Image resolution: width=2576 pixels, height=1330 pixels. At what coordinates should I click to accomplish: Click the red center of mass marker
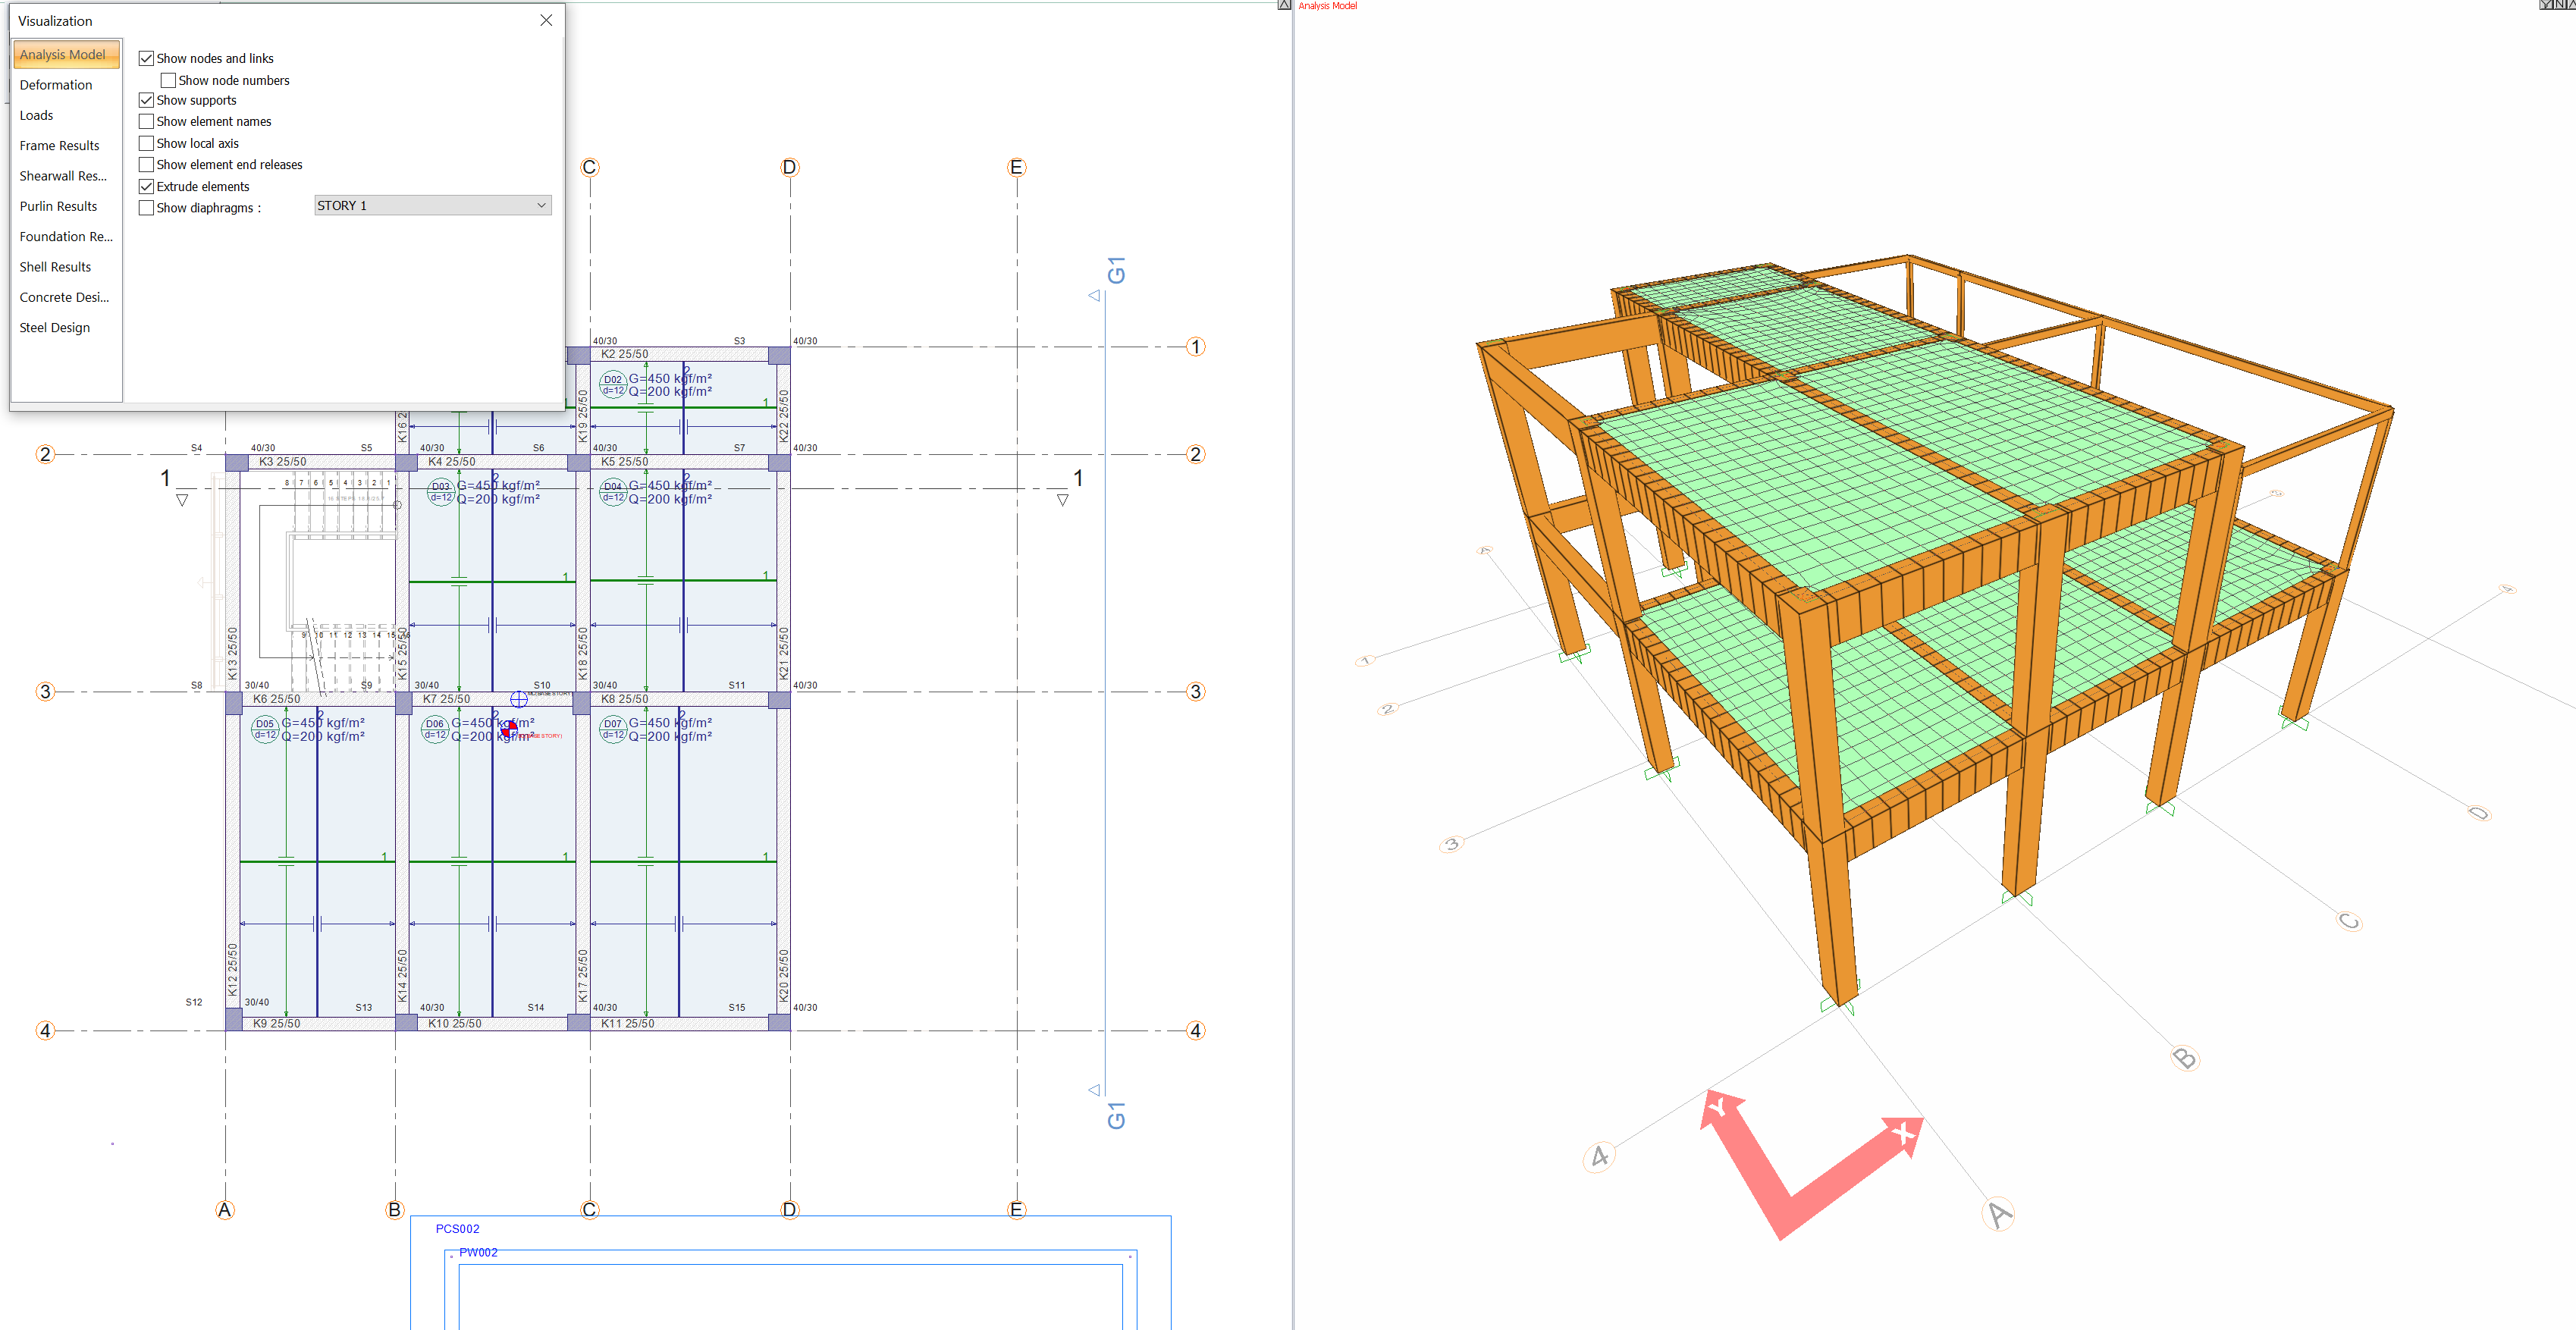(509, 729)
